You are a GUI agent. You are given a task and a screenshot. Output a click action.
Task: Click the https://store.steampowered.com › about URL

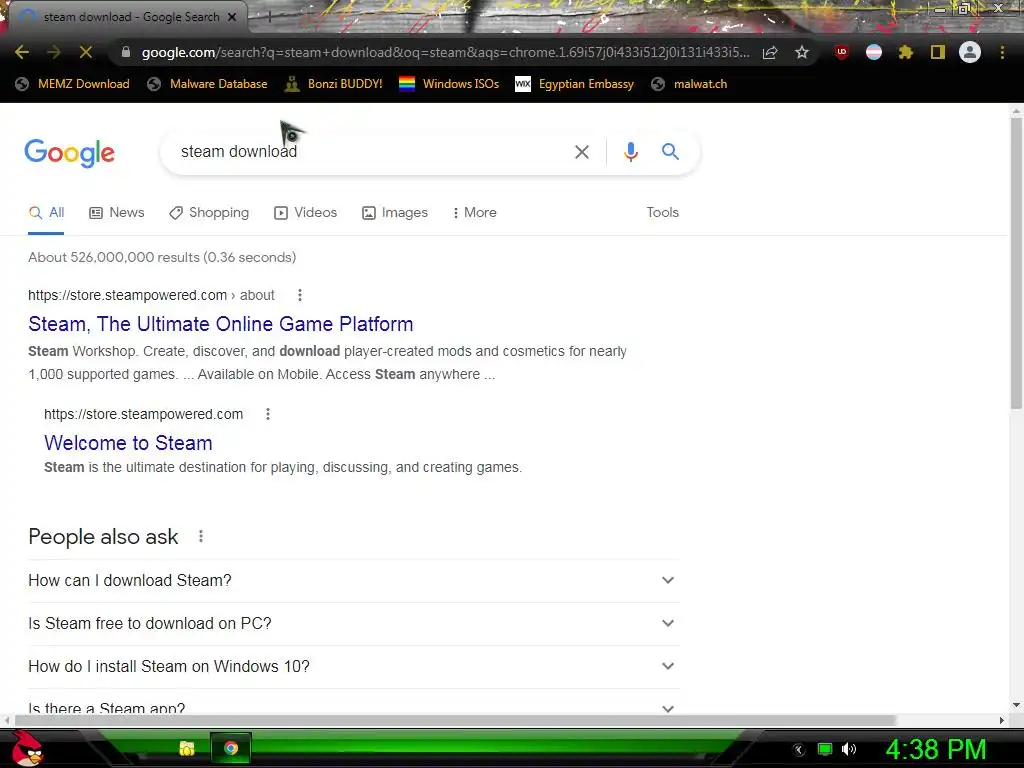coord(151,295)
